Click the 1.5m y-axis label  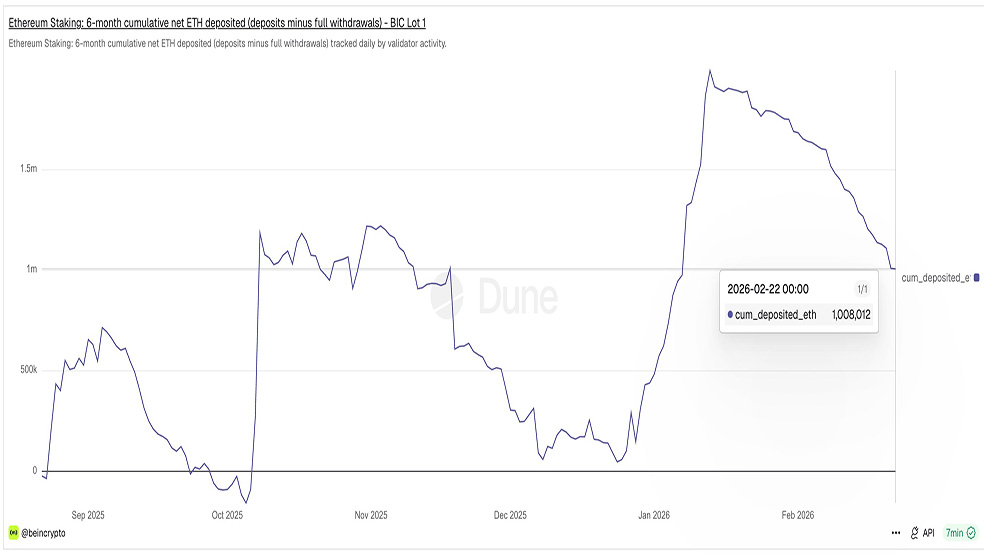pyautogui.click(x=28, y=169)
